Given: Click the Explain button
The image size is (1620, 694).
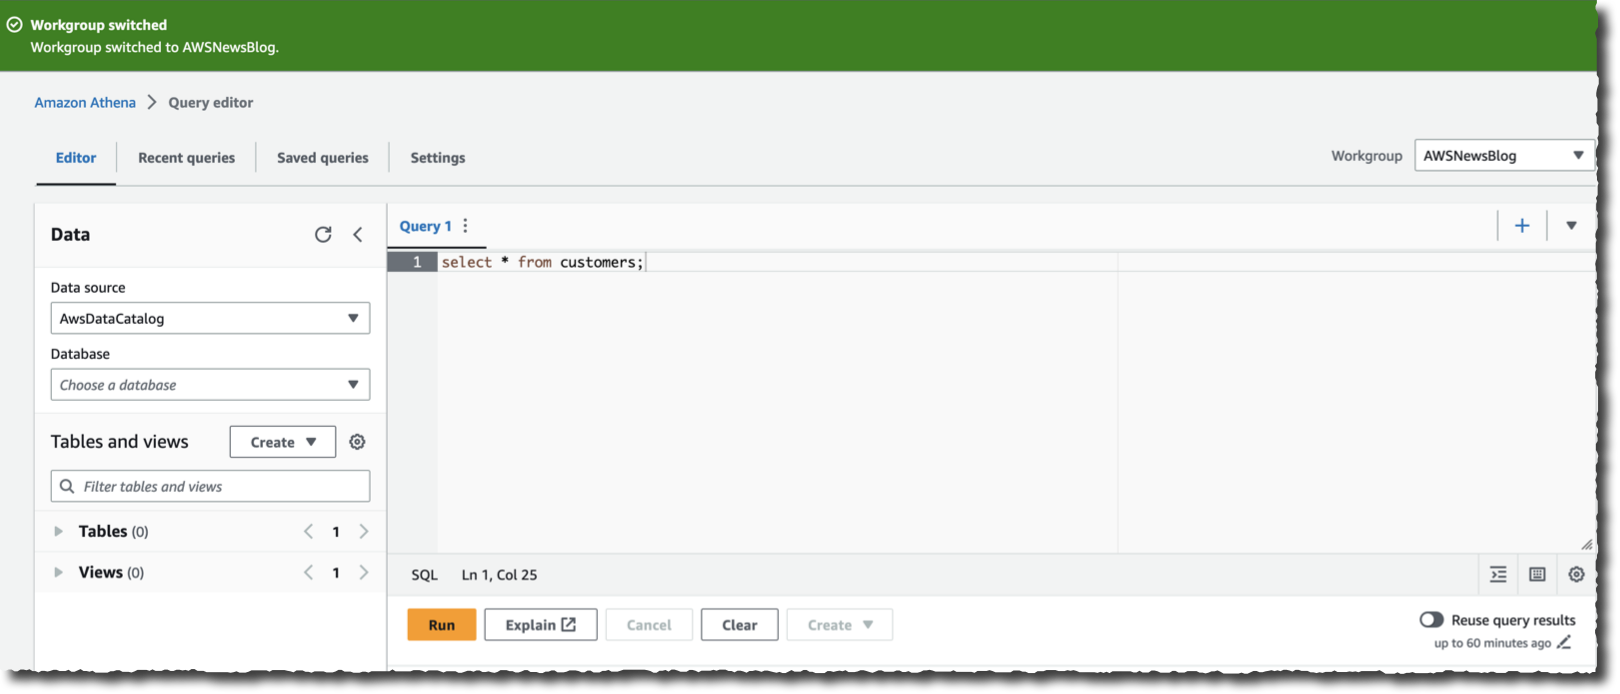Looking at the screenshot, I should click(x=541, y=625).
